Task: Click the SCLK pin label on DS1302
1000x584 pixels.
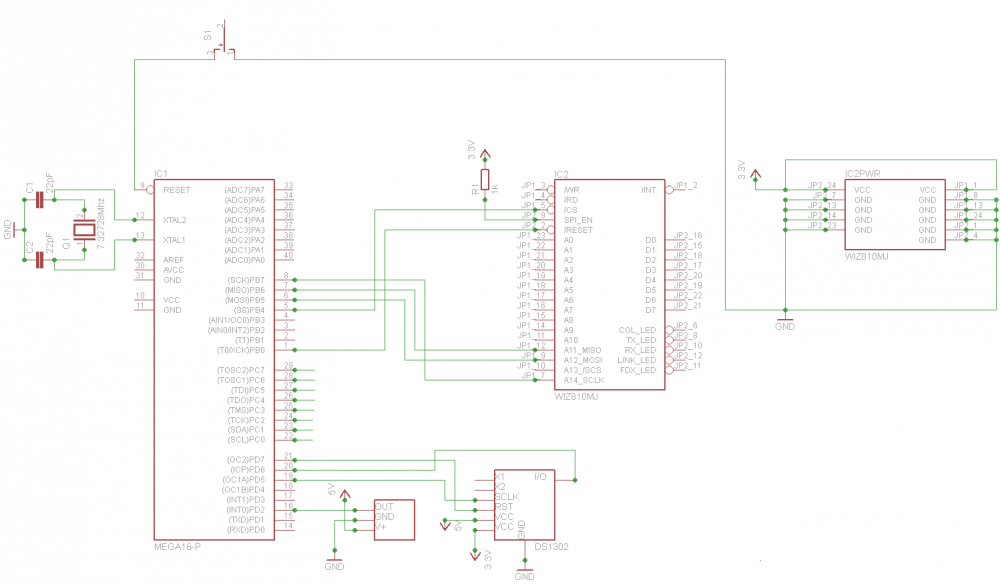Action: 507,497
